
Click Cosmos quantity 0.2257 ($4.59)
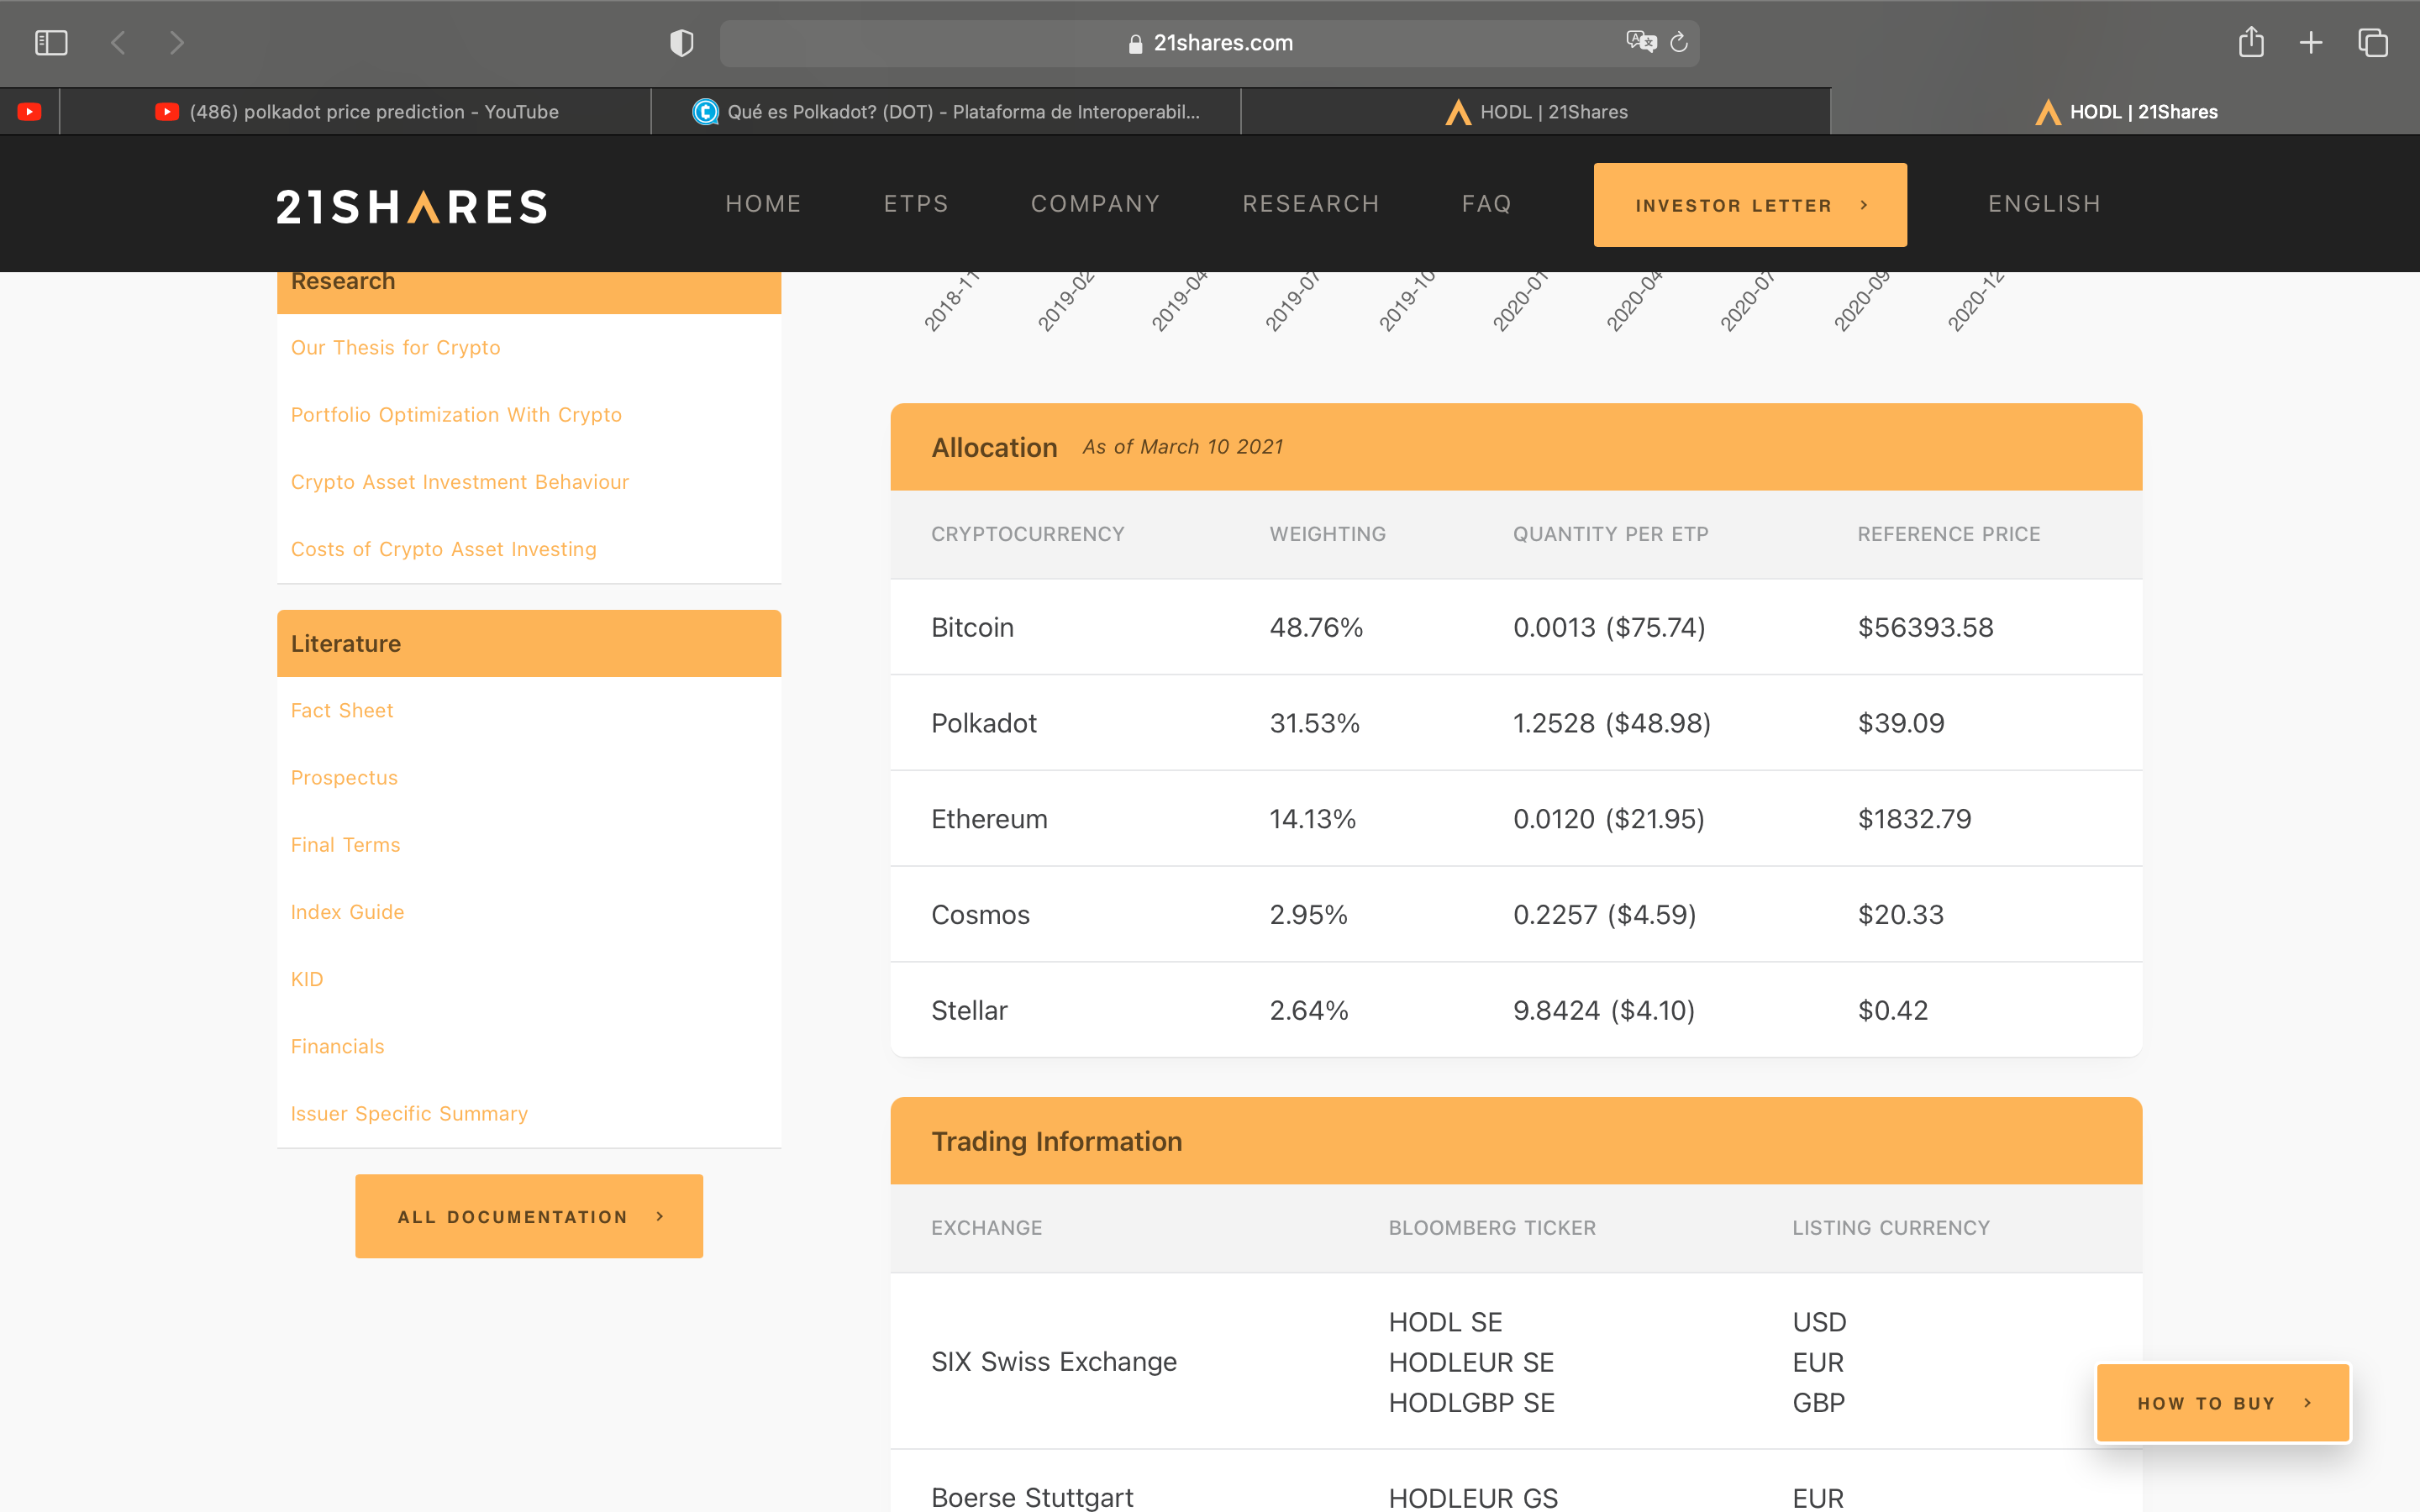point(1604,914)
